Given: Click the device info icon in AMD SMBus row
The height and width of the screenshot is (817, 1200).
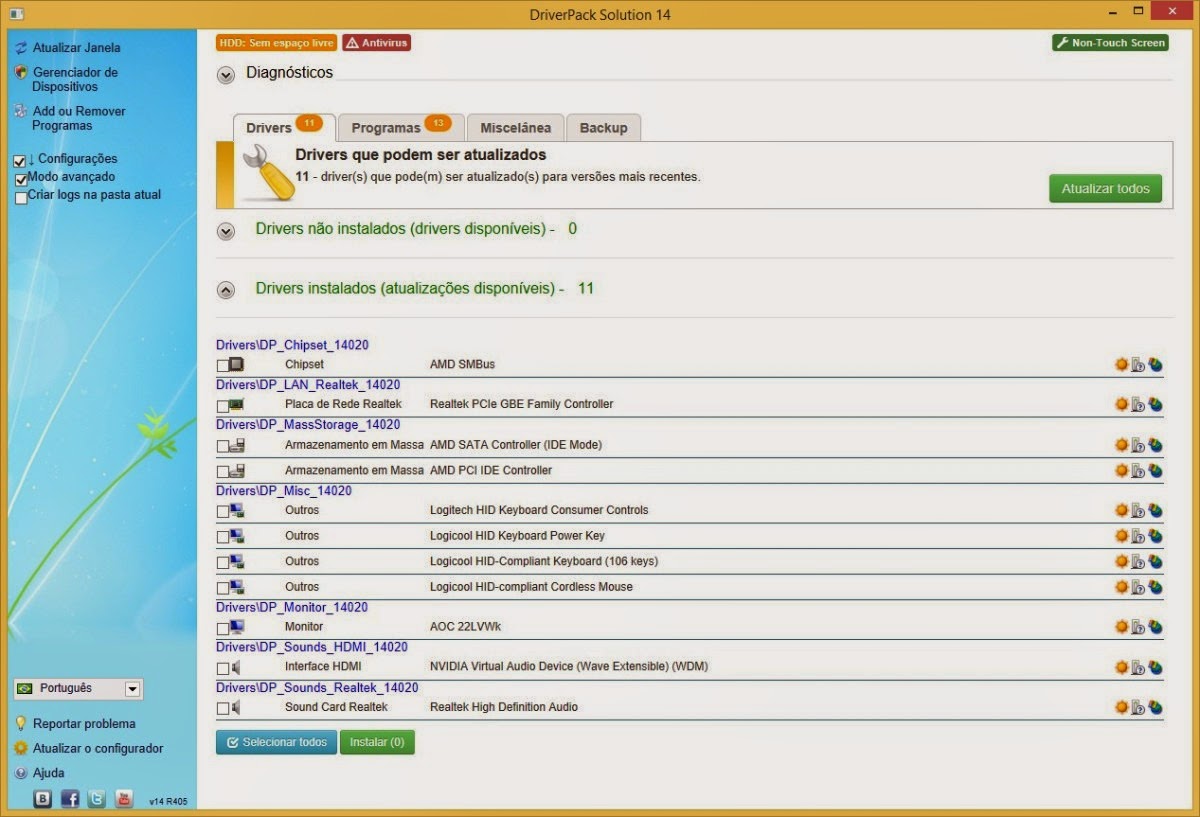Looking at the screenshot, I should tap(1138, 364).
